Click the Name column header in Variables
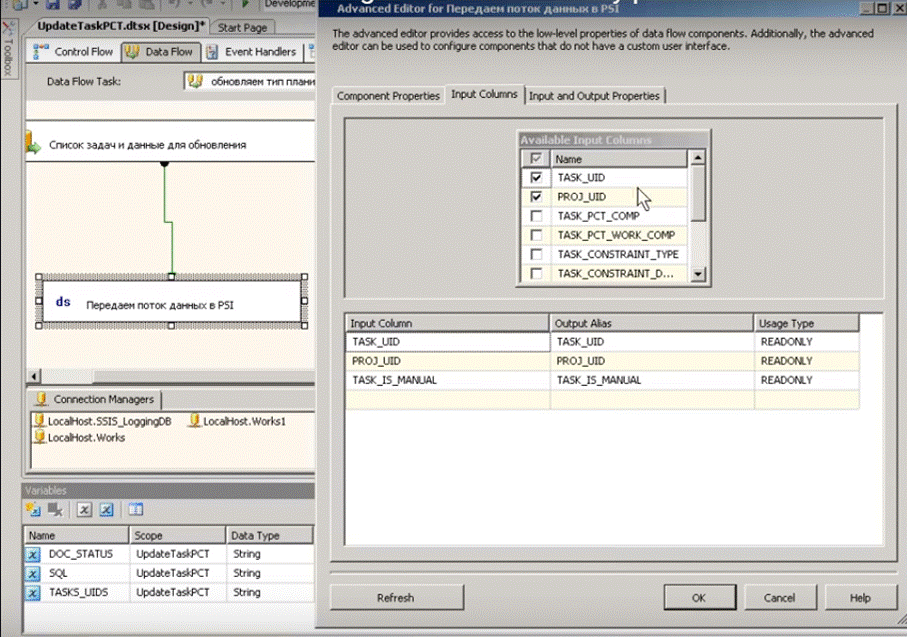The image size is (907, 637). pyautogui.click(x=76, y=536)
